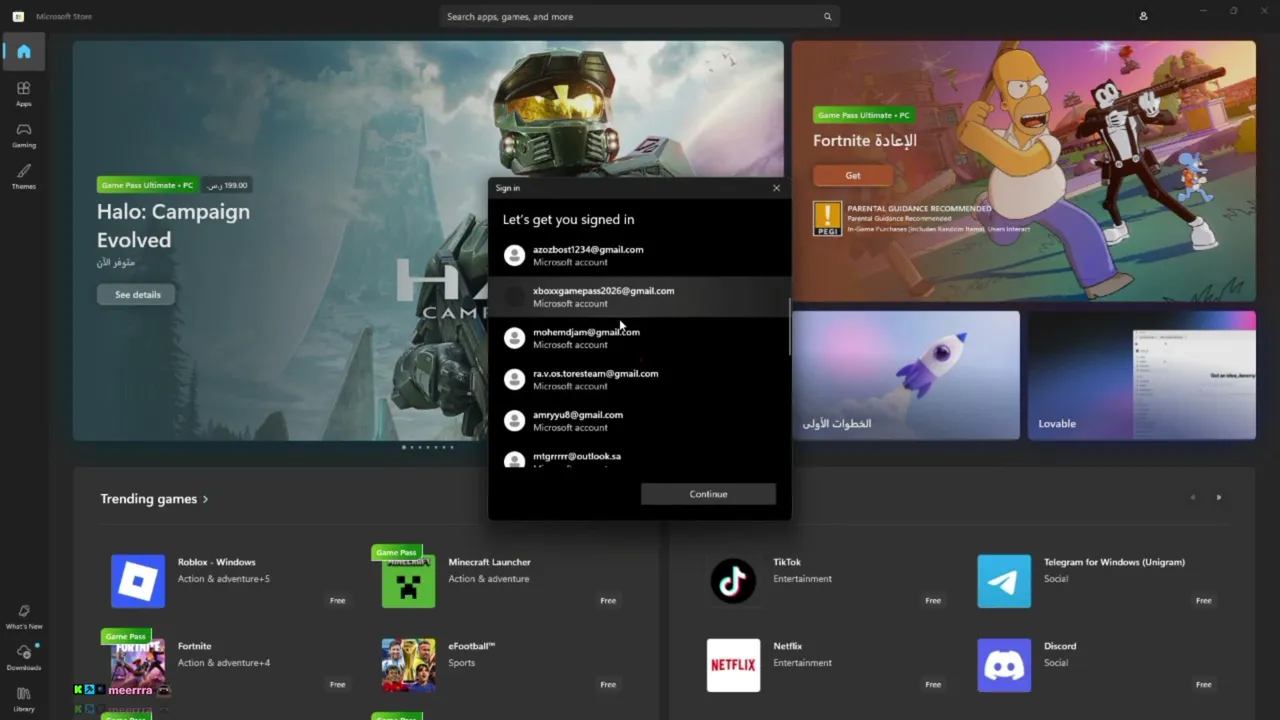Select the amryyu8@gmail.com account

coord(639,421)
